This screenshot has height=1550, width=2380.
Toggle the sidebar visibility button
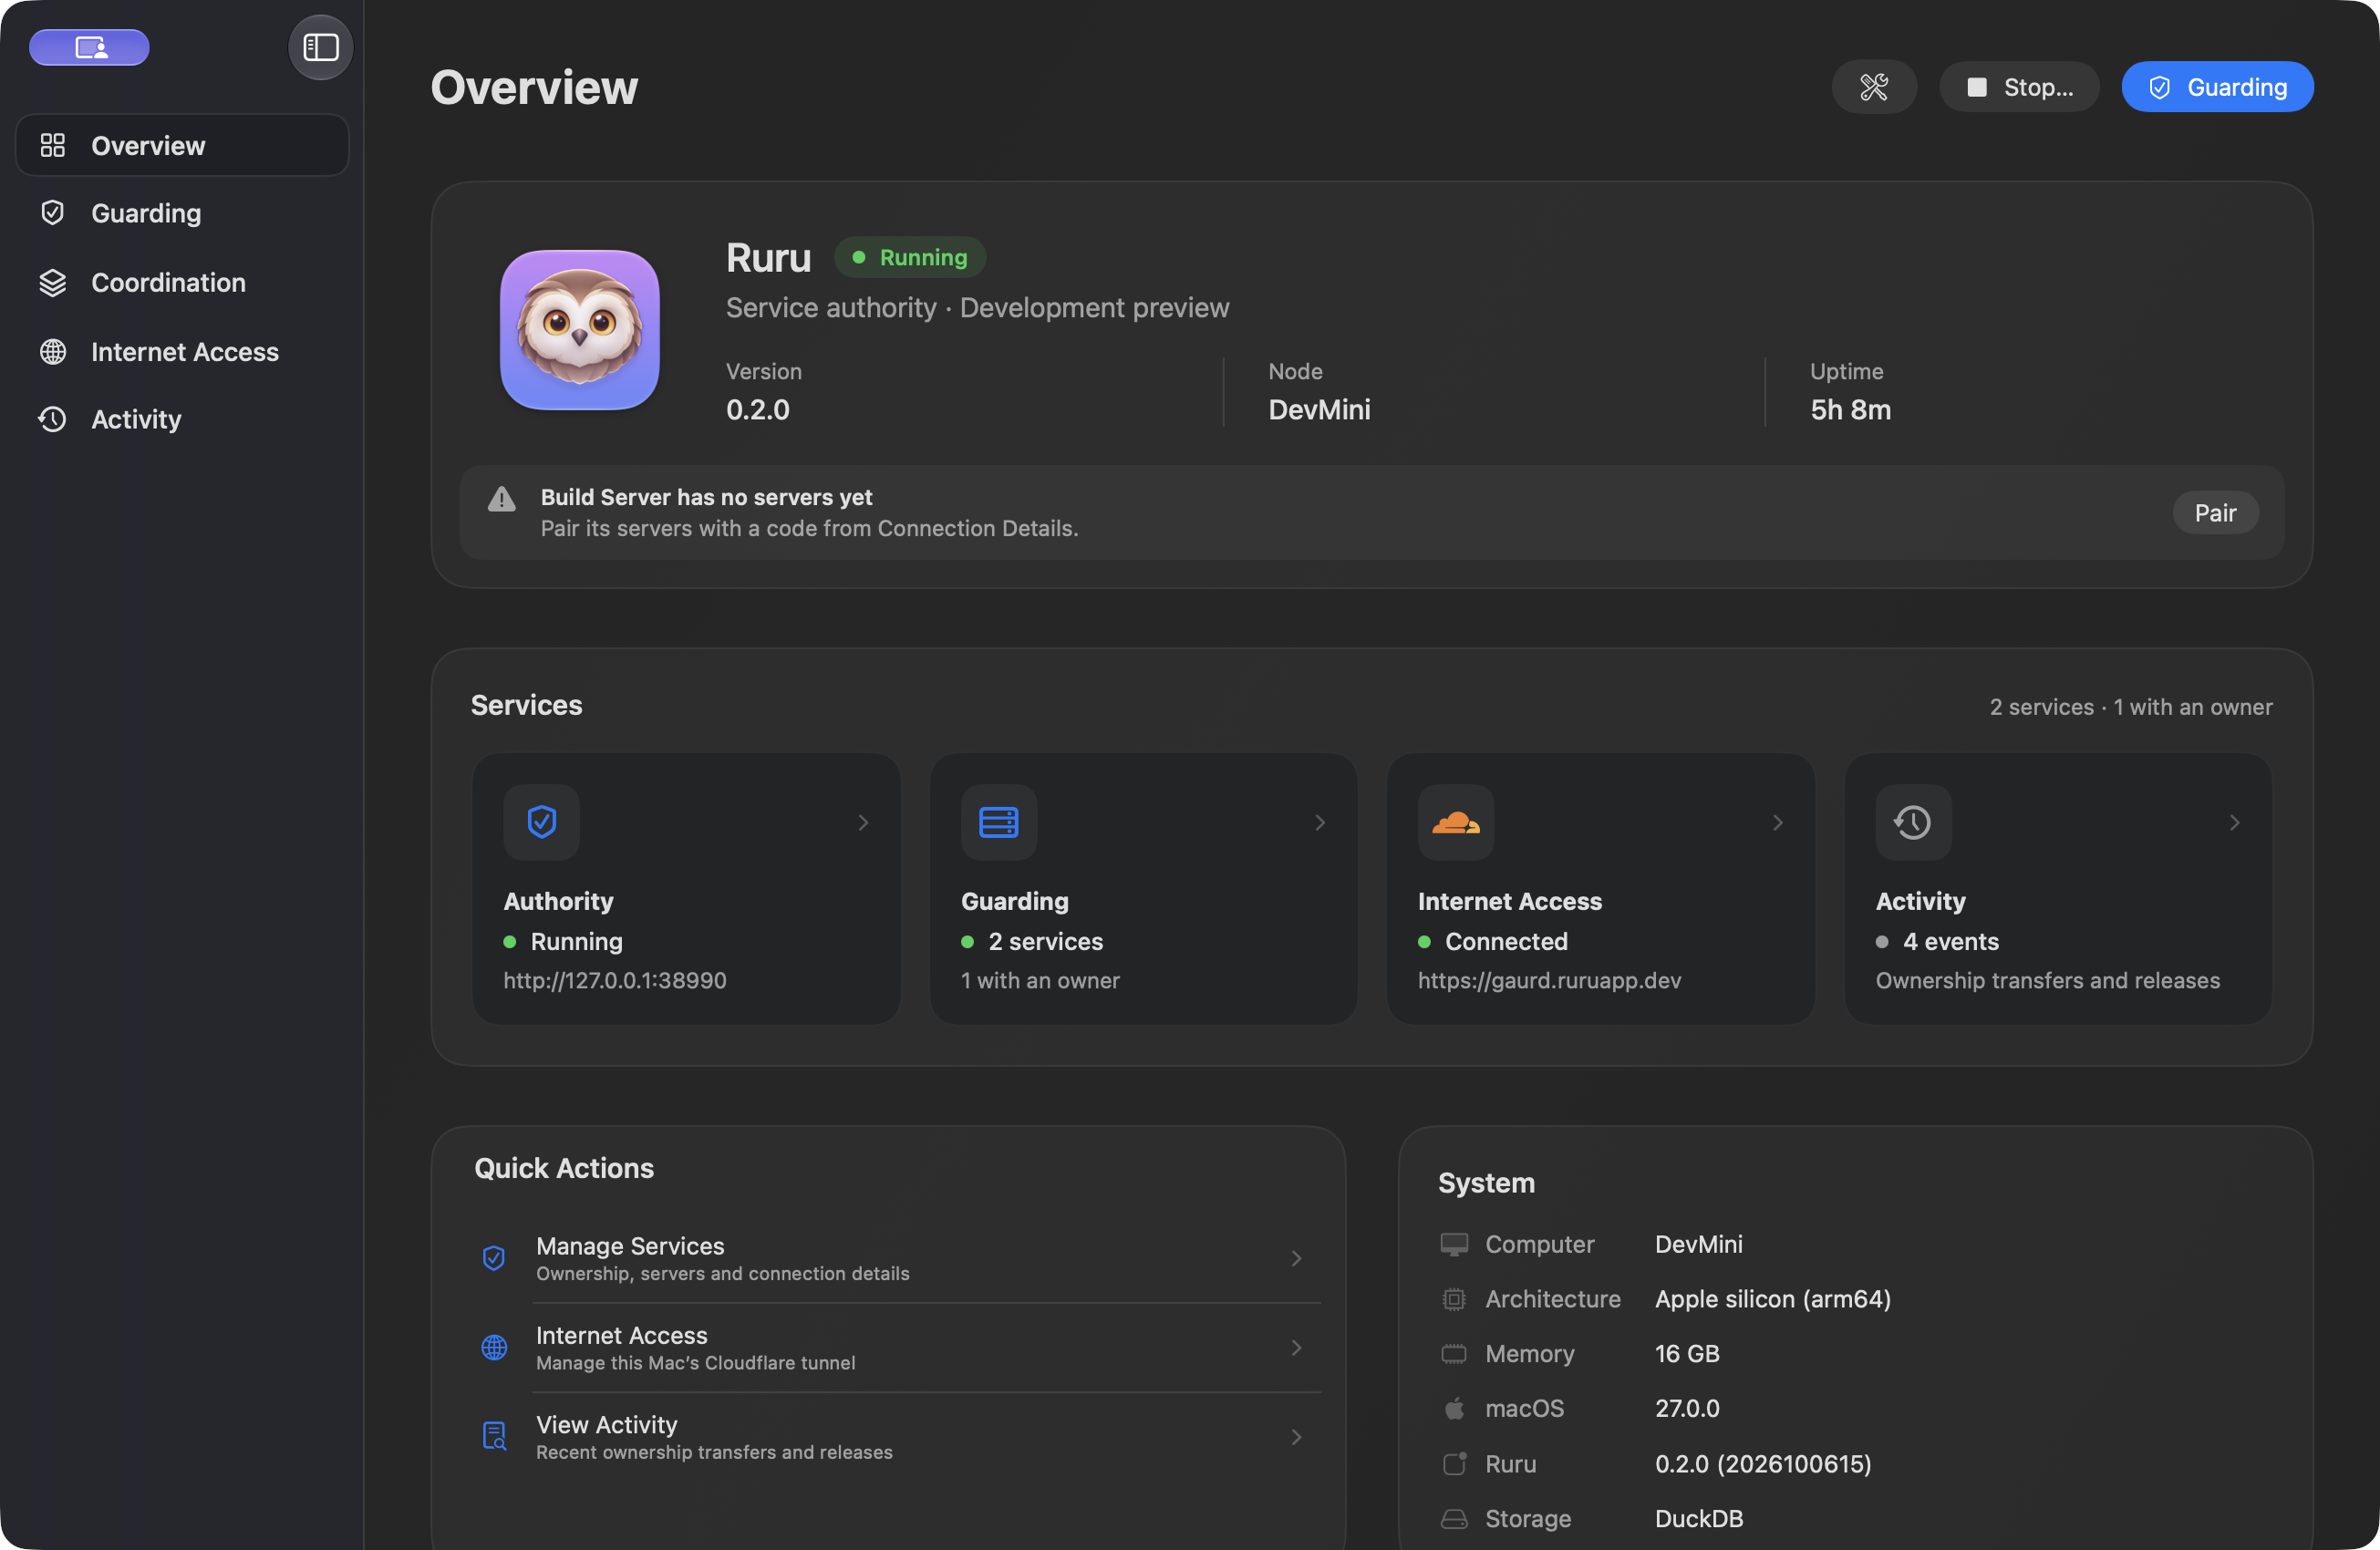[x=320, y=47]
